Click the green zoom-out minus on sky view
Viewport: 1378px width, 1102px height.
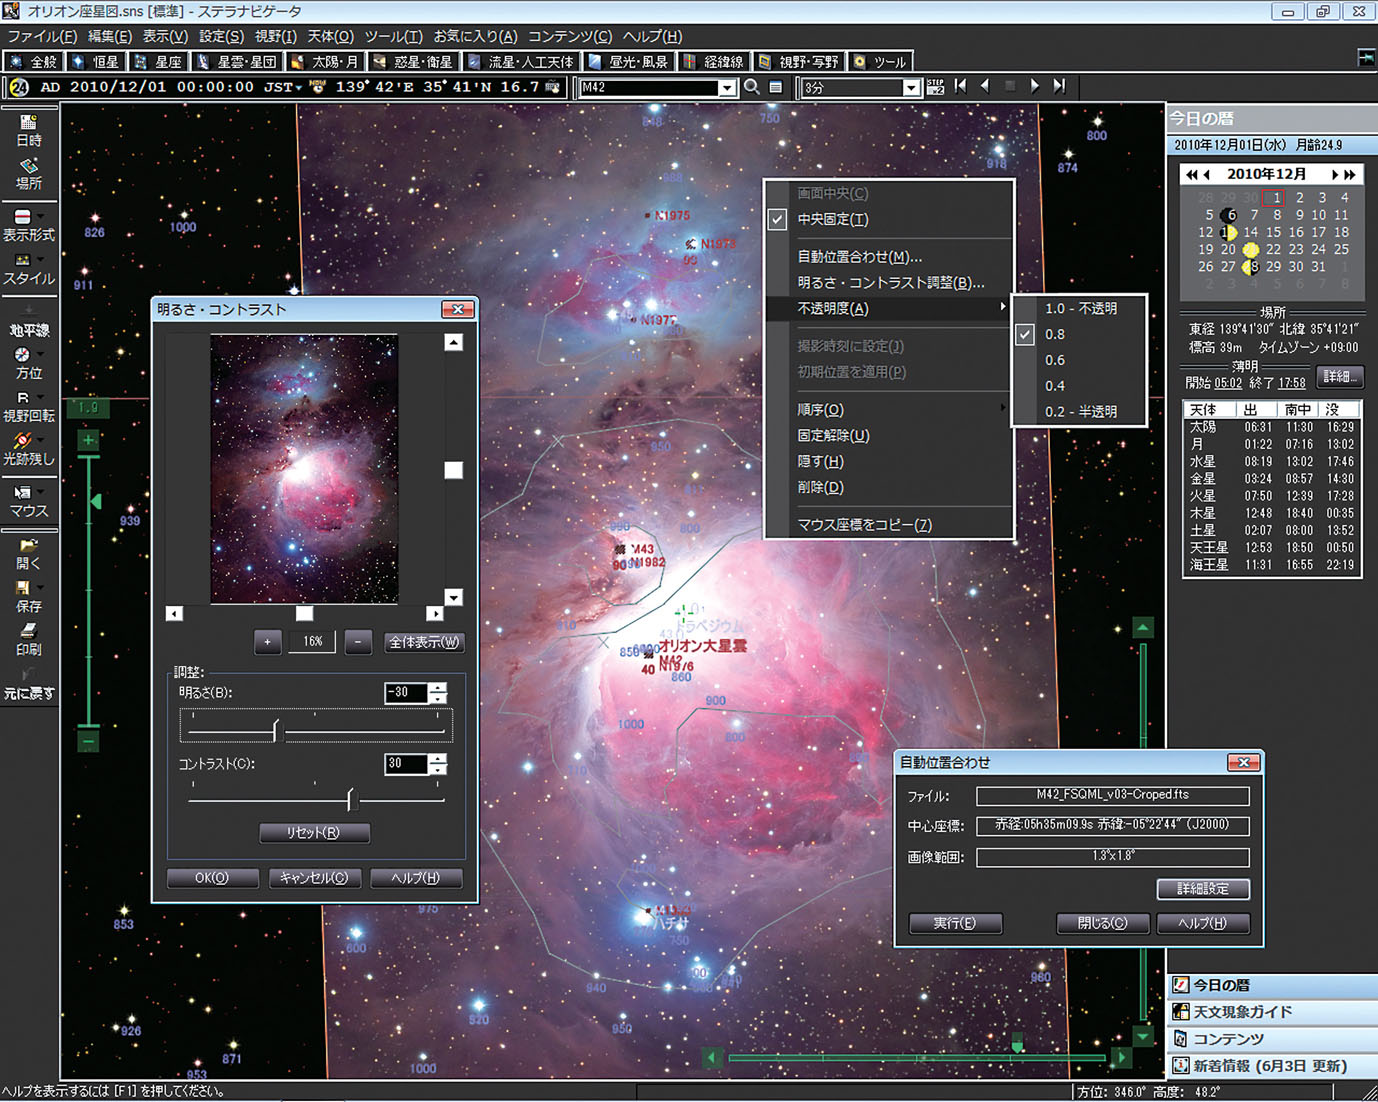click(89, 741)
